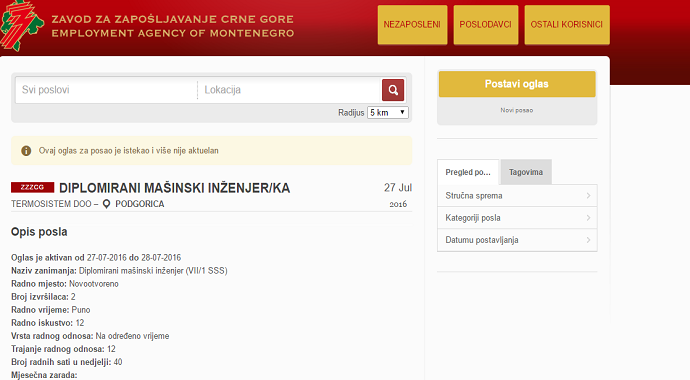Click the Radijus label
690x380 pixels.
(x=351, y=113)
